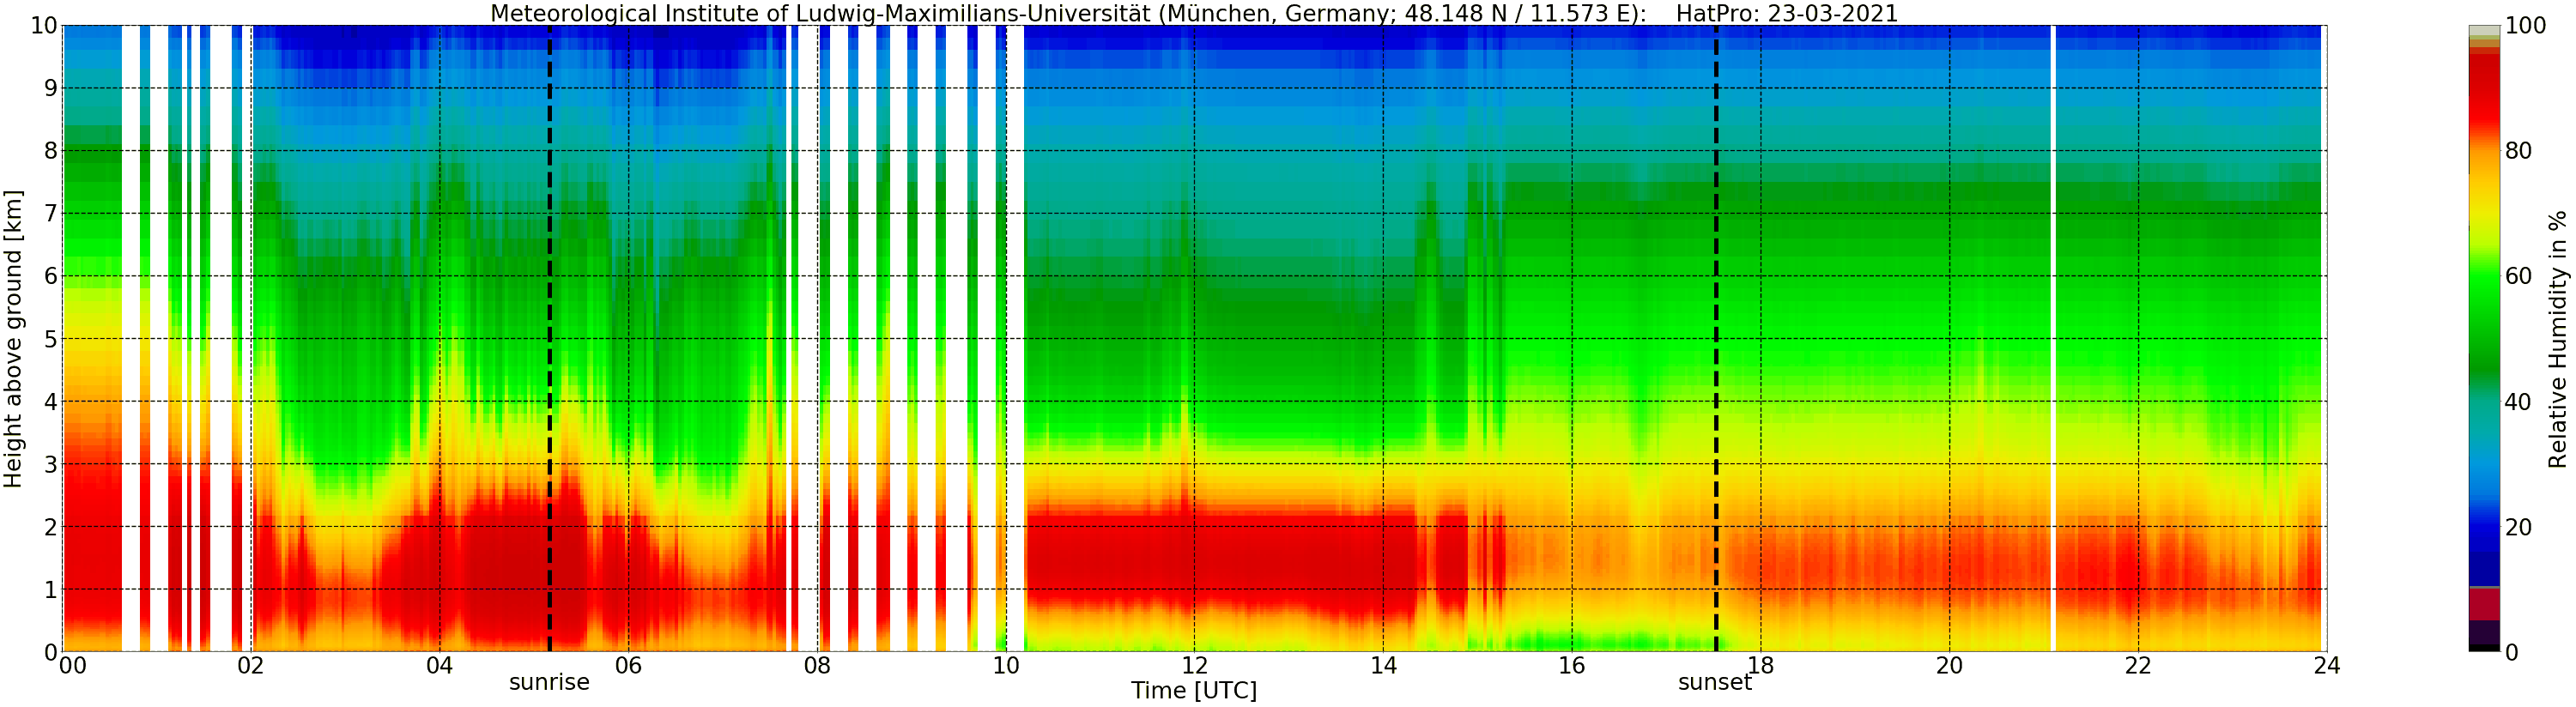2576x707 pixels.
Task: Select the "16" time axis tick label
Action: [1572, 666]
